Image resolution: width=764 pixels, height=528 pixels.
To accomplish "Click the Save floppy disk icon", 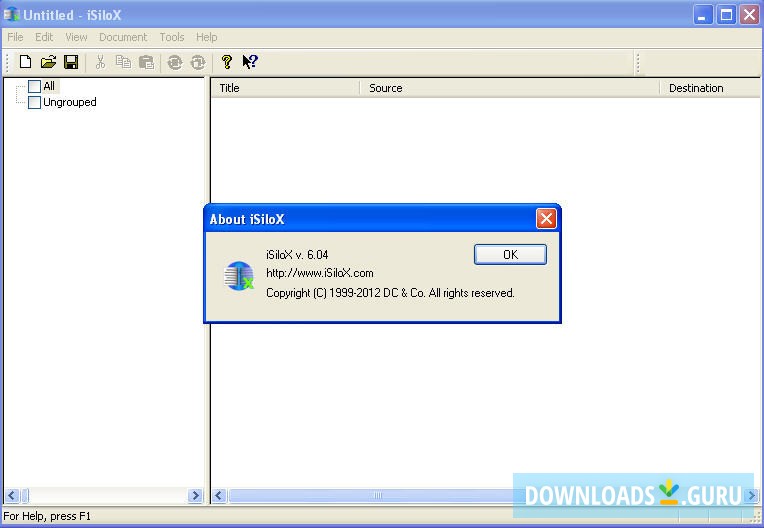I will [x=71, y=62].
